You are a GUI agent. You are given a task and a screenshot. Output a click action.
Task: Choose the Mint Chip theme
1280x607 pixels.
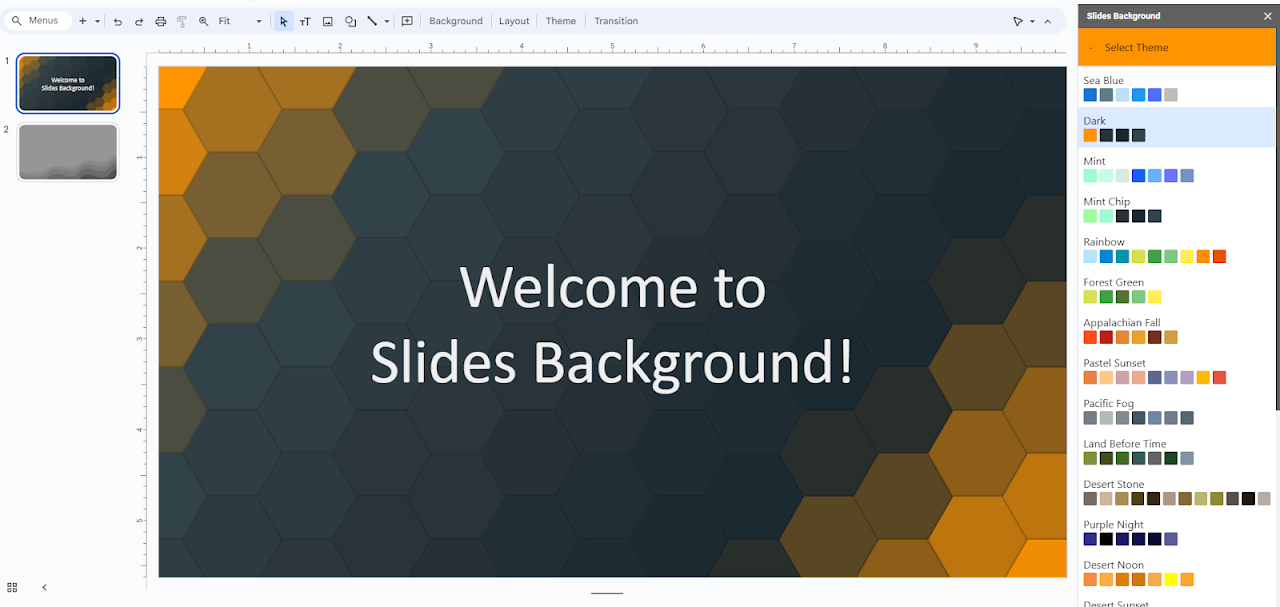click(1177, 209)
